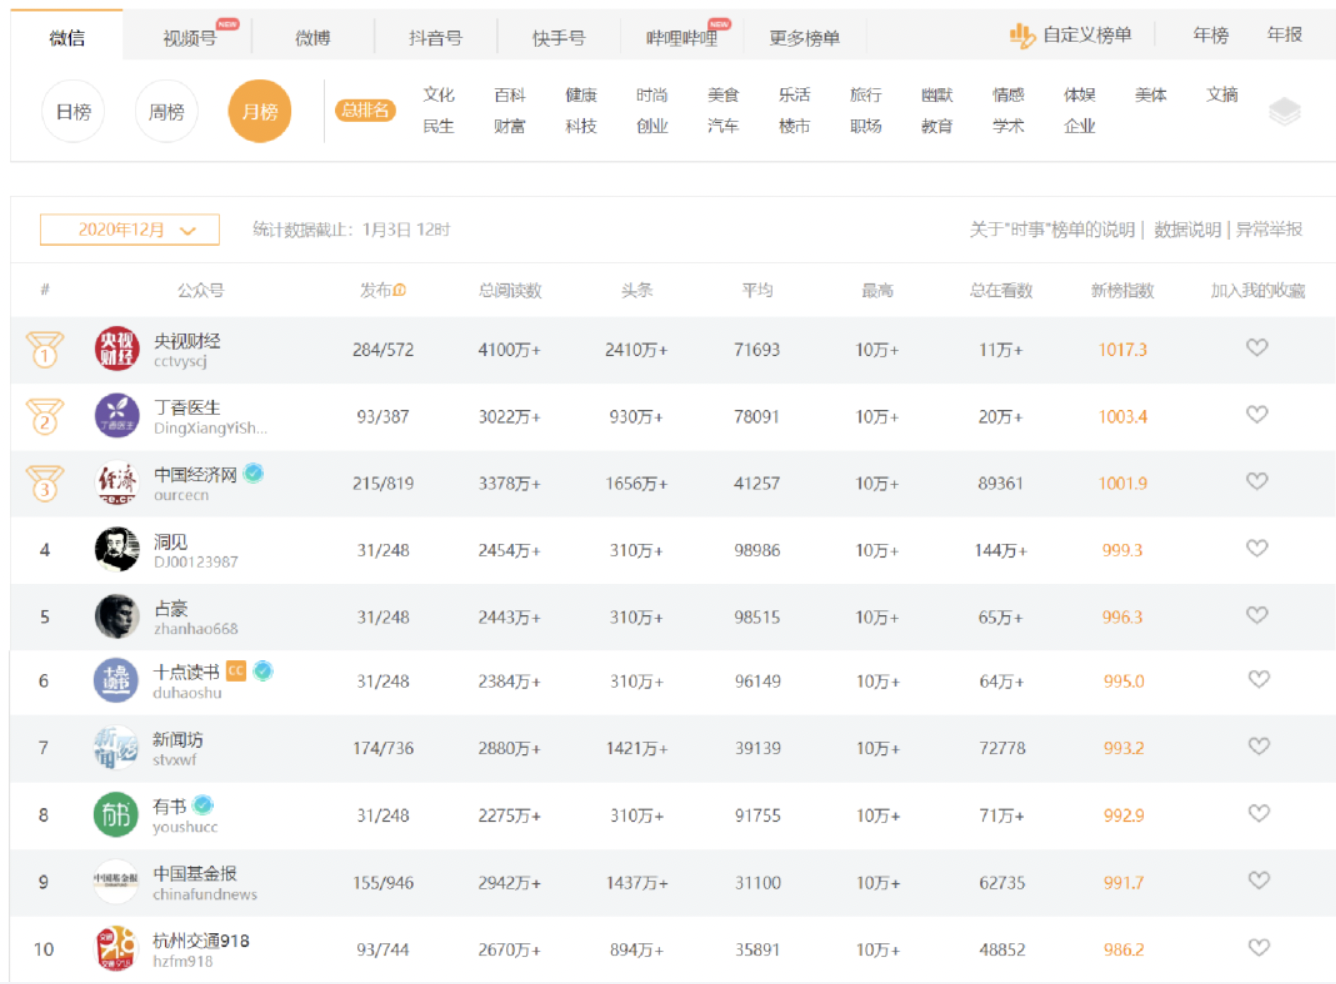This screenshot has width=1336, height=984.
Task: Open the green 有书 avatar icon
Action: click(116, 815)
